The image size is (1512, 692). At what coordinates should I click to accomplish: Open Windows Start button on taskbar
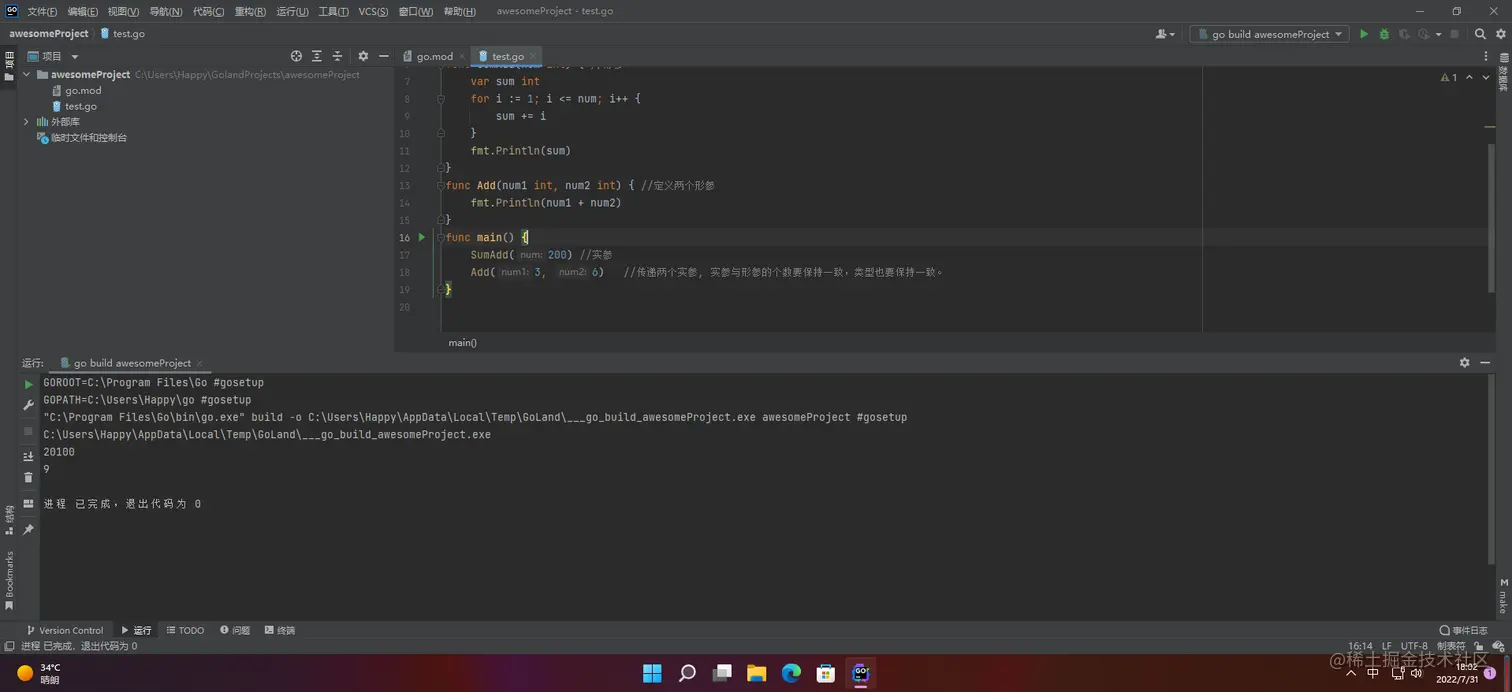point(652,673)
